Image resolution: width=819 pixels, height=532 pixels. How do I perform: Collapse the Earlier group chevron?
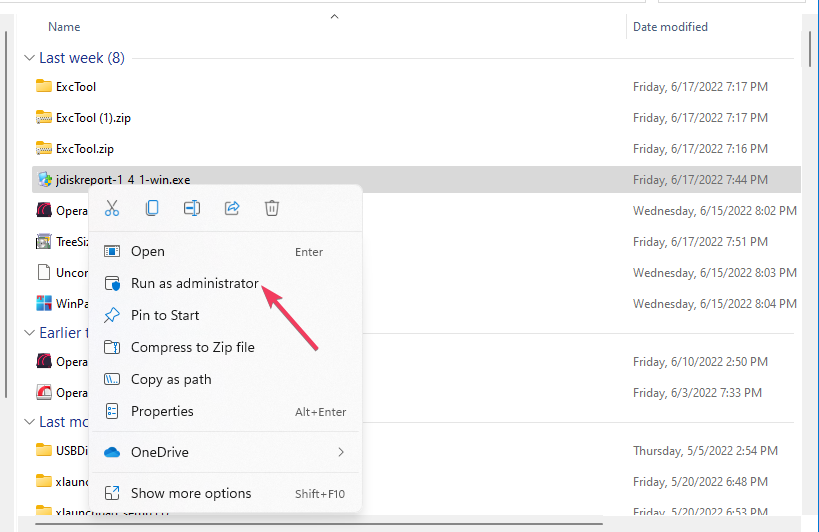click(29, 333)
